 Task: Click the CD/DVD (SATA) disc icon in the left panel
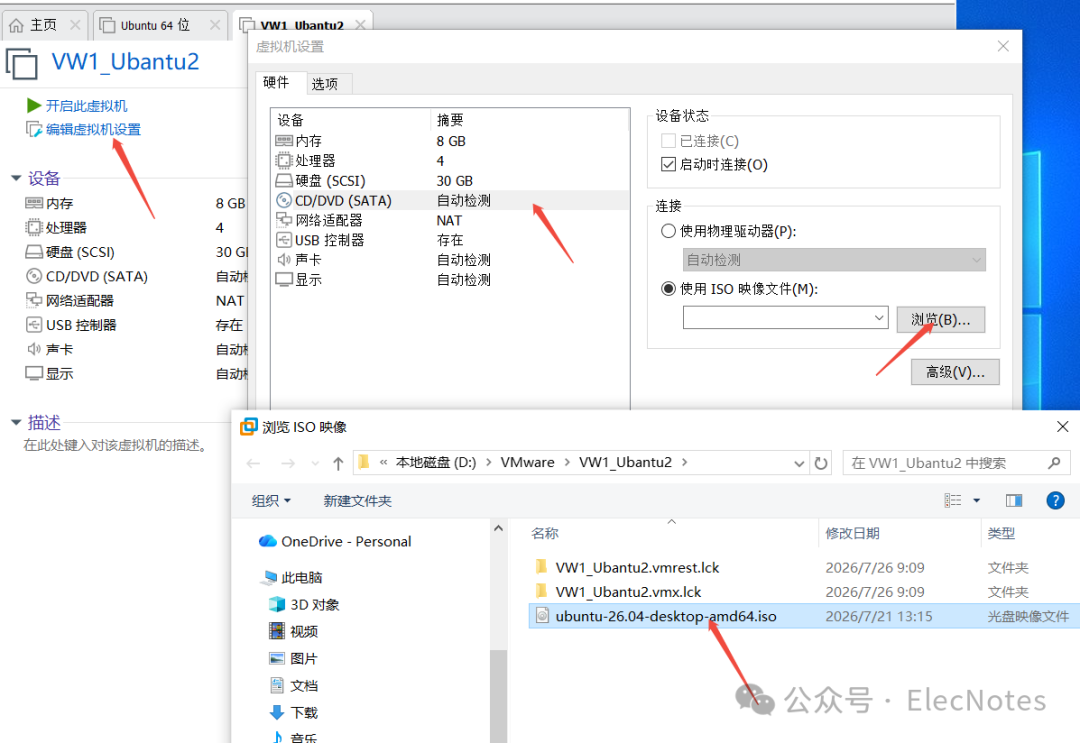pyautogui.click(x=34, y=276)
